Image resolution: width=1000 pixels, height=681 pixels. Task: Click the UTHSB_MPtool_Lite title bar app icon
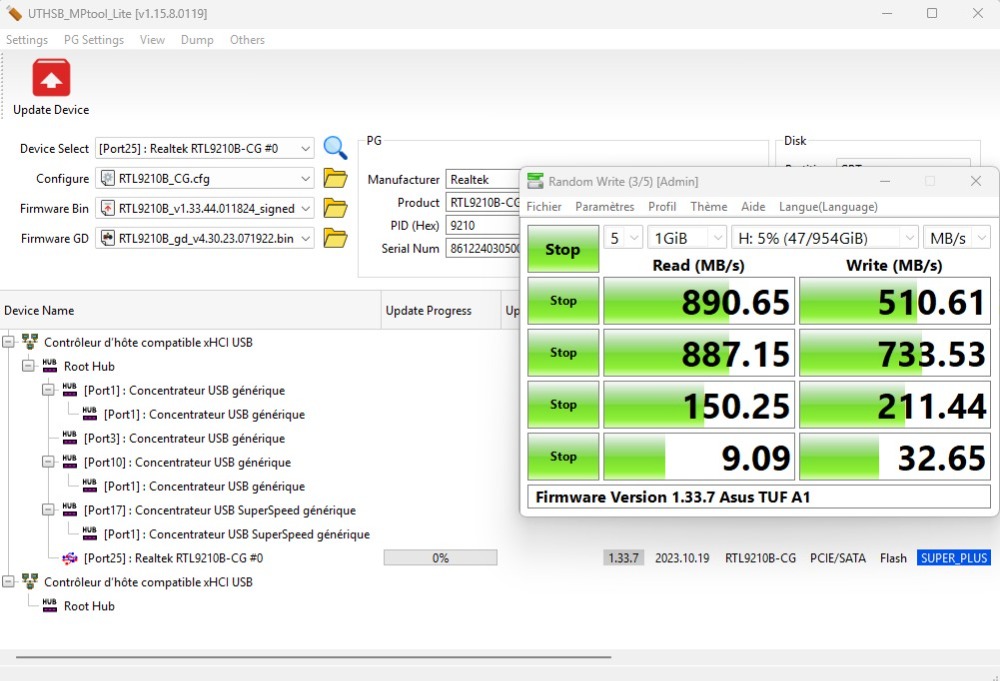point(14,13)
